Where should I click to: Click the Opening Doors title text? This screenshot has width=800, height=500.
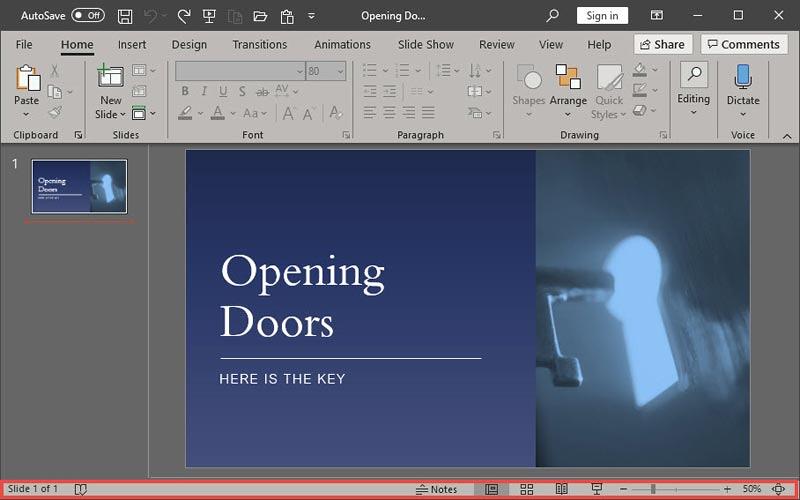point(303,297)
